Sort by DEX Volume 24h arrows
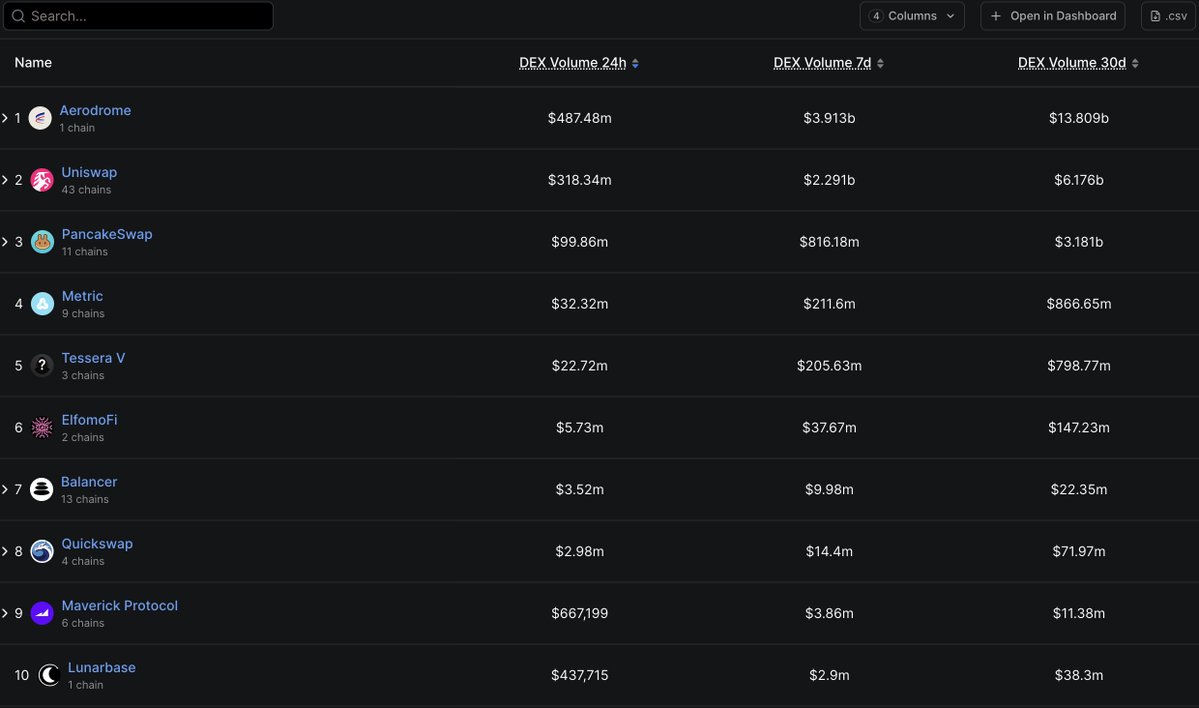 coord(635,63)
